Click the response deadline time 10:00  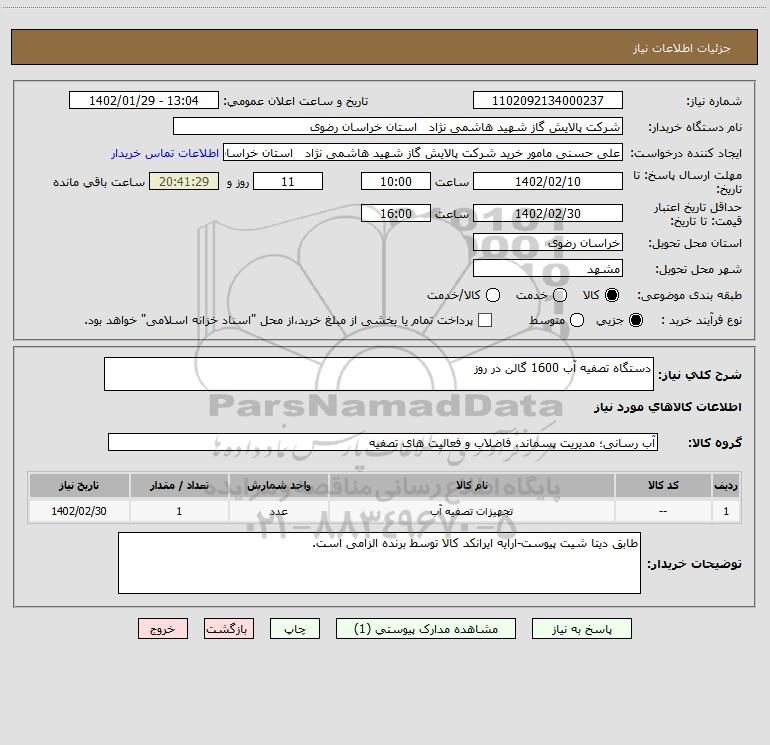[396, 182]
